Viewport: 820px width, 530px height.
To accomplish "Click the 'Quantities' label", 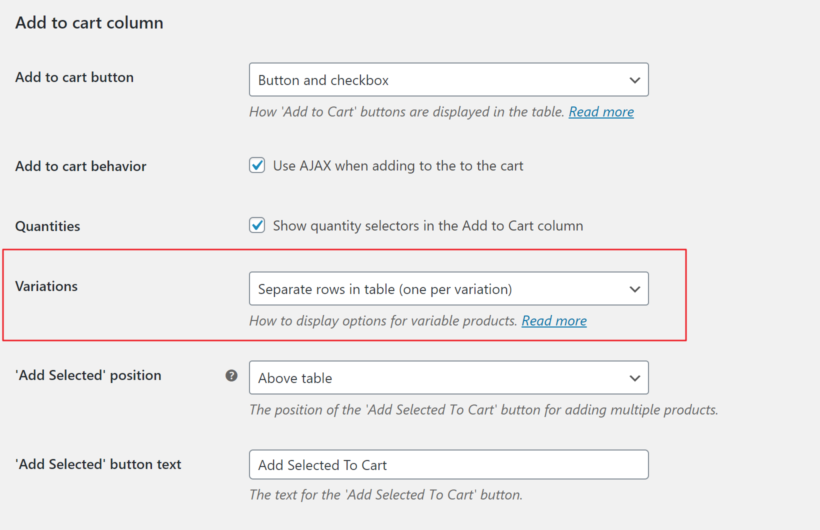I will (x=48, y=227).
